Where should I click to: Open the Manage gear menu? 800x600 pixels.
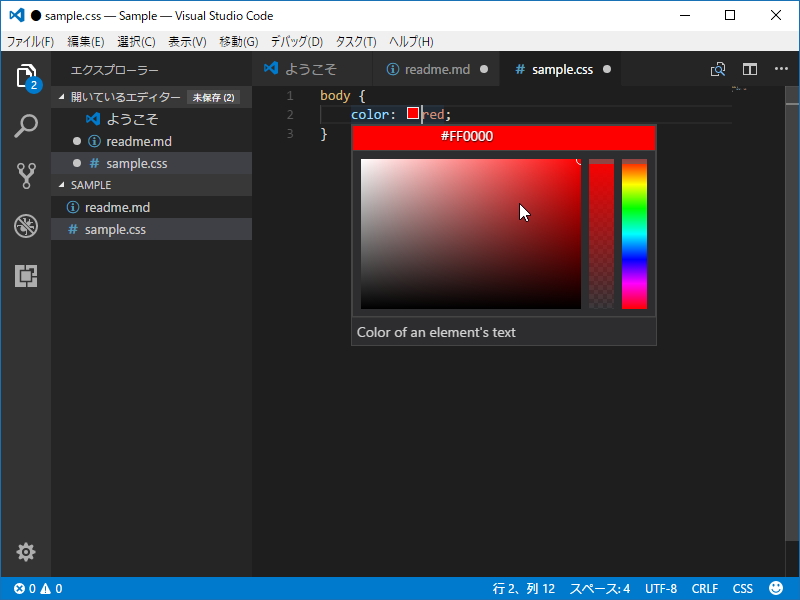click(26, 552)
